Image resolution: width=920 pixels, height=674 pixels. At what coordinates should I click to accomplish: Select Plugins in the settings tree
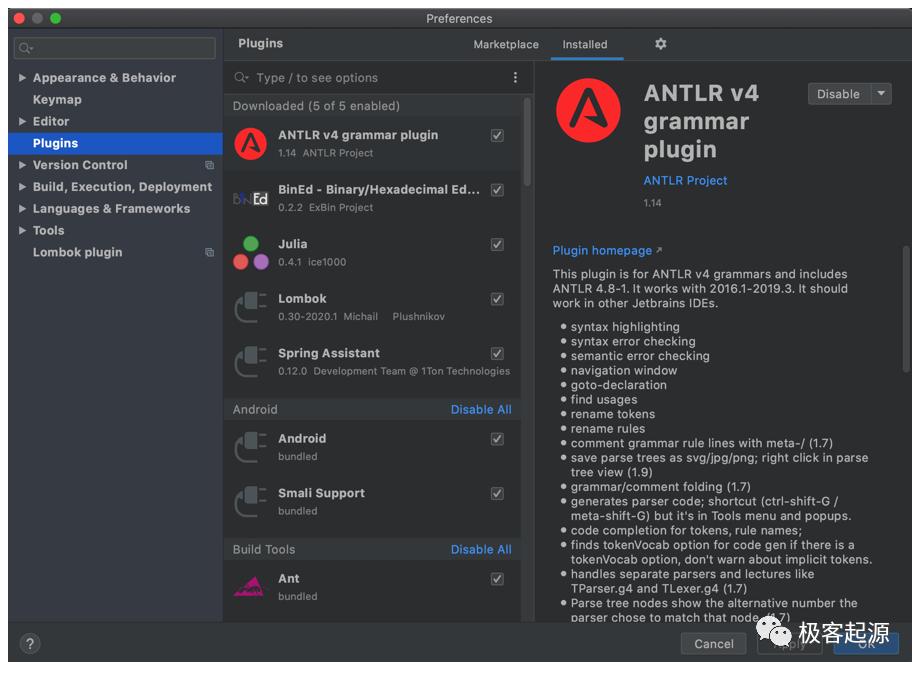pyautogui.click(x=116, y=143)
